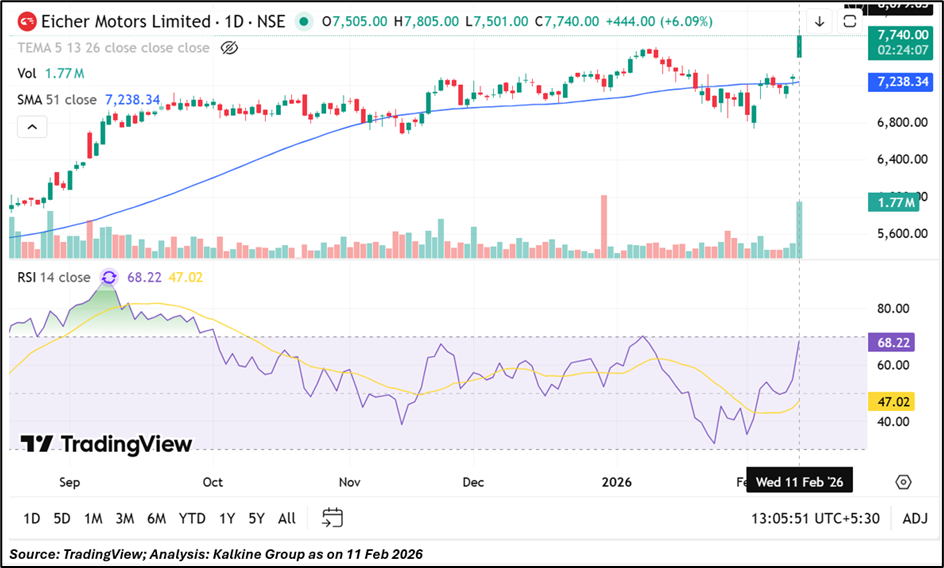Open the timezone menu showing UTC+5:30
Viewport: 944px width, 568px height.
tap(816, 518)
